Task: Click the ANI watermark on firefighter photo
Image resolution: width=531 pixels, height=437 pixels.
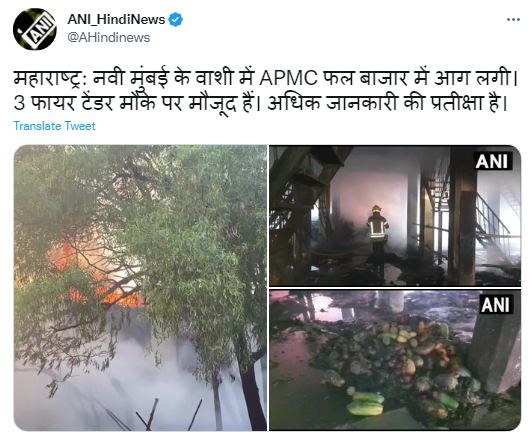Action: click(x=492, y=161)
